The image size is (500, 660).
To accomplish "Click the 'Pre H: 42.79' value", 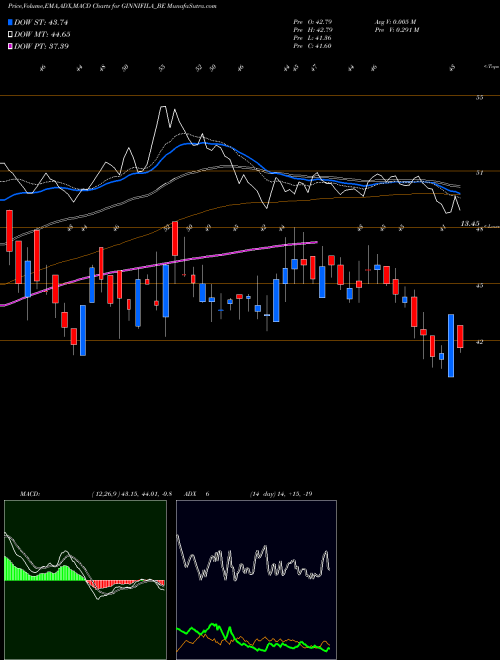I will click(313, 30).
